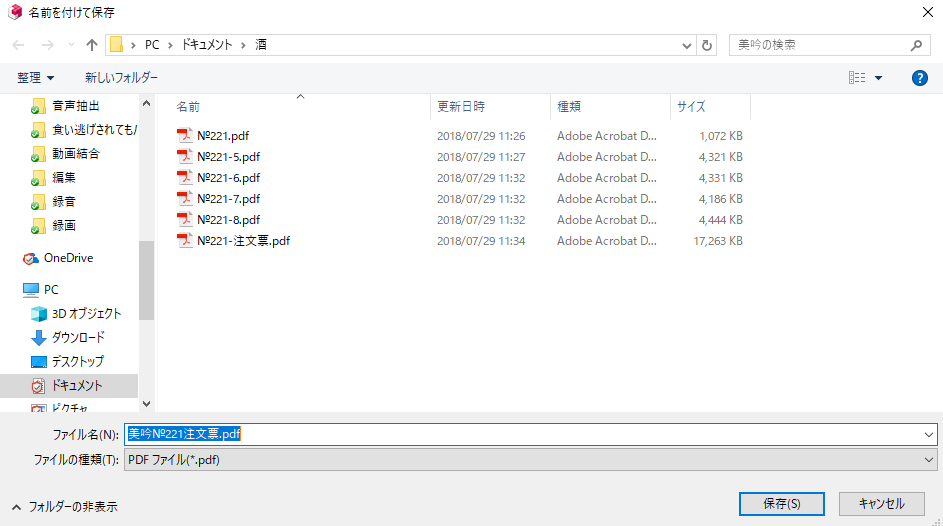Click the 保存(S) button

click(x=782, y=504)
